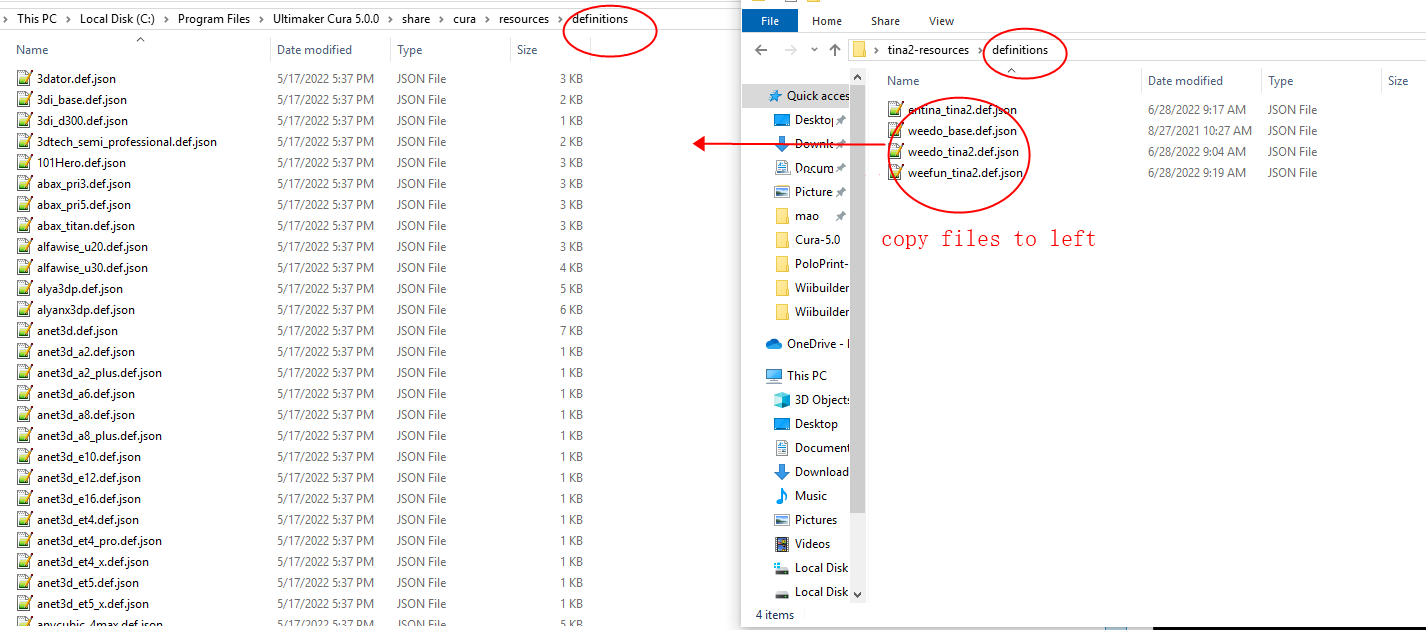The image size is (1426, 630).
Task: Open Videos from the navigation pane
Action: coord(812,544)
